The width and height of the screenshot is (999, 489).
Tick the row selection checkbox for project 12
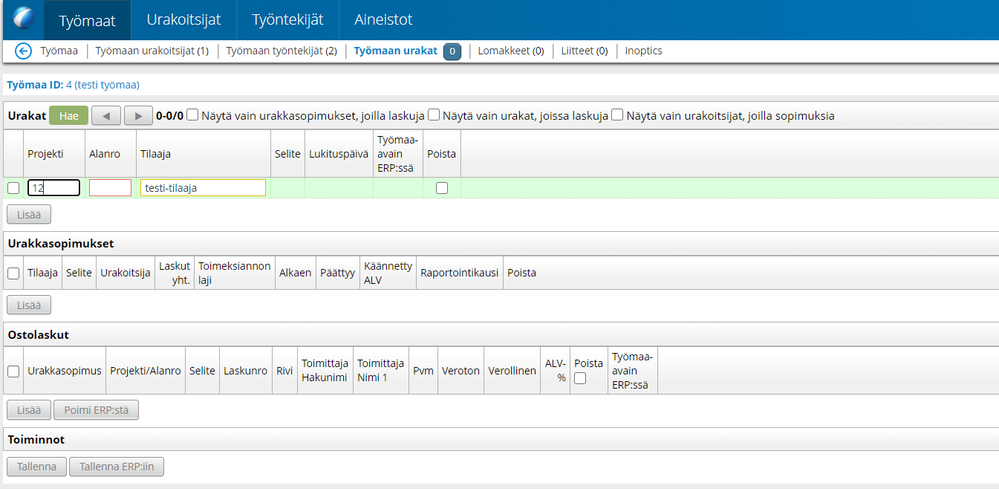pyautogui.click(x=13, y=188)
